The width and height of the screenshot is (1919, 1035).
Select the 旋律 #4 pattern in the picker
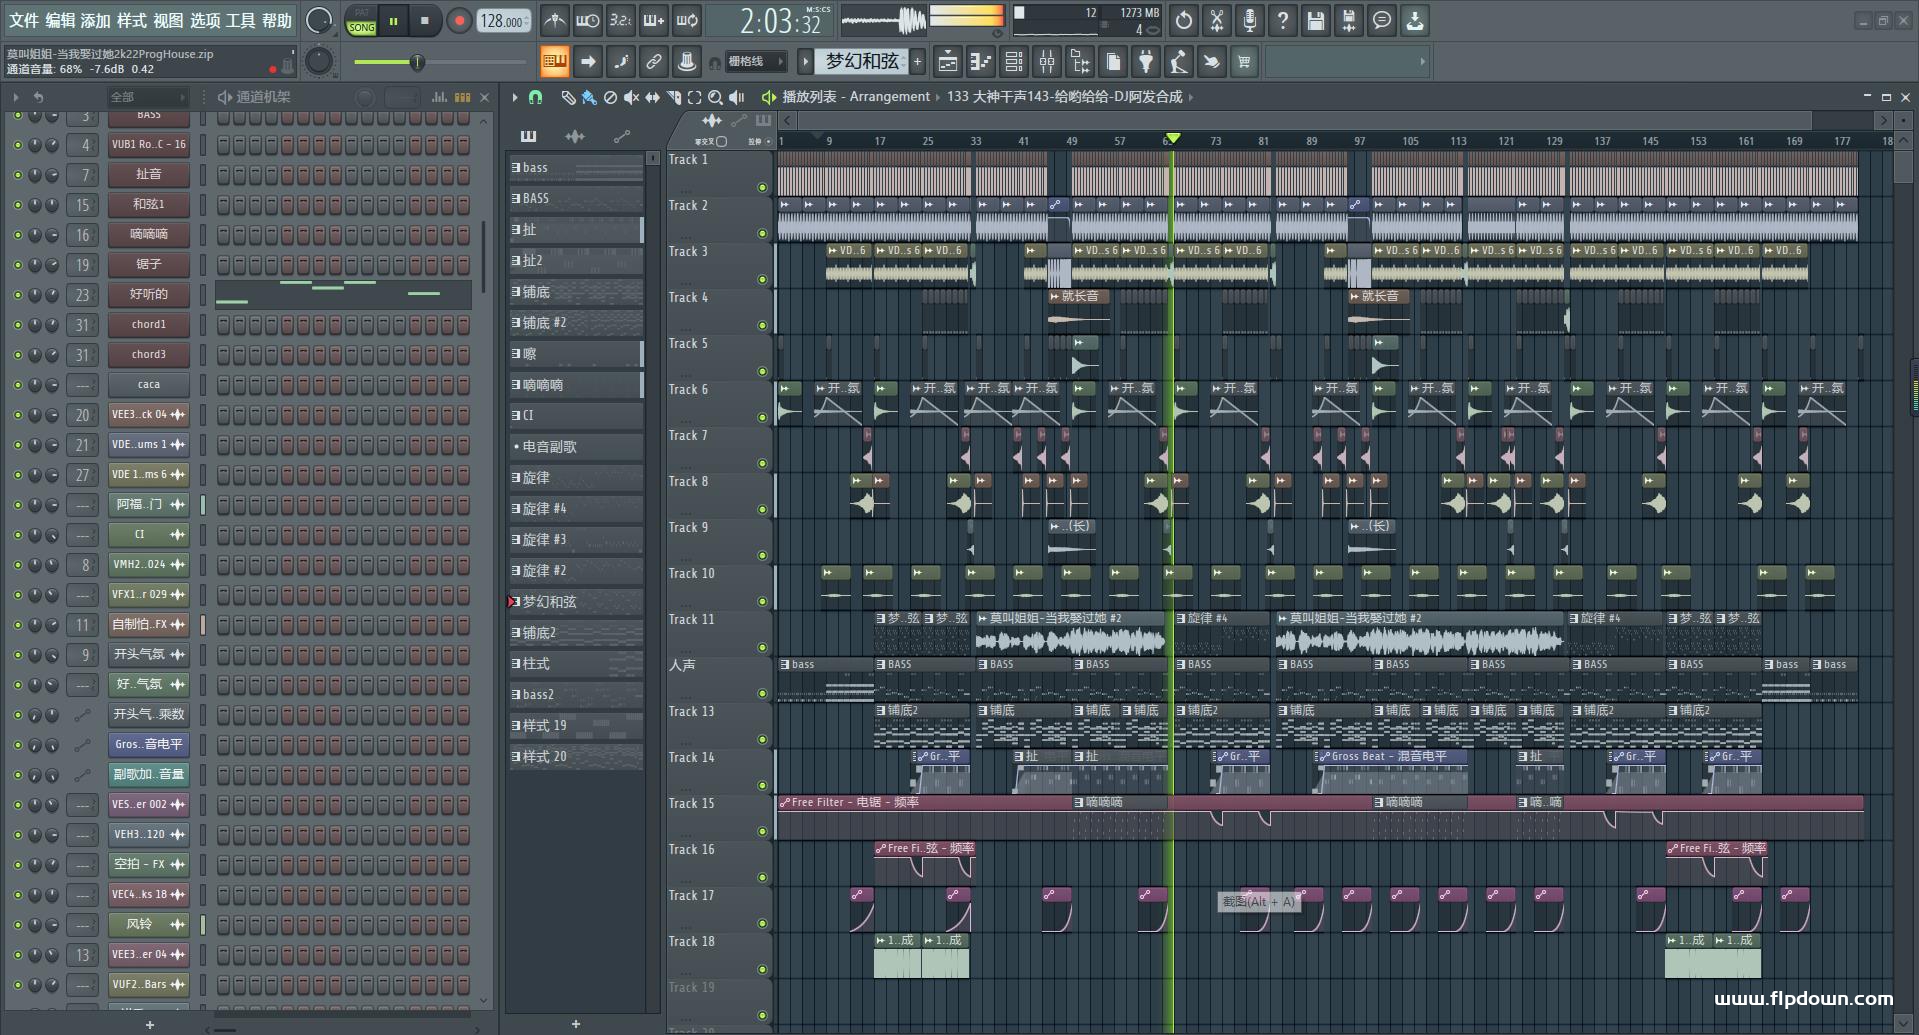coord(575,509)
